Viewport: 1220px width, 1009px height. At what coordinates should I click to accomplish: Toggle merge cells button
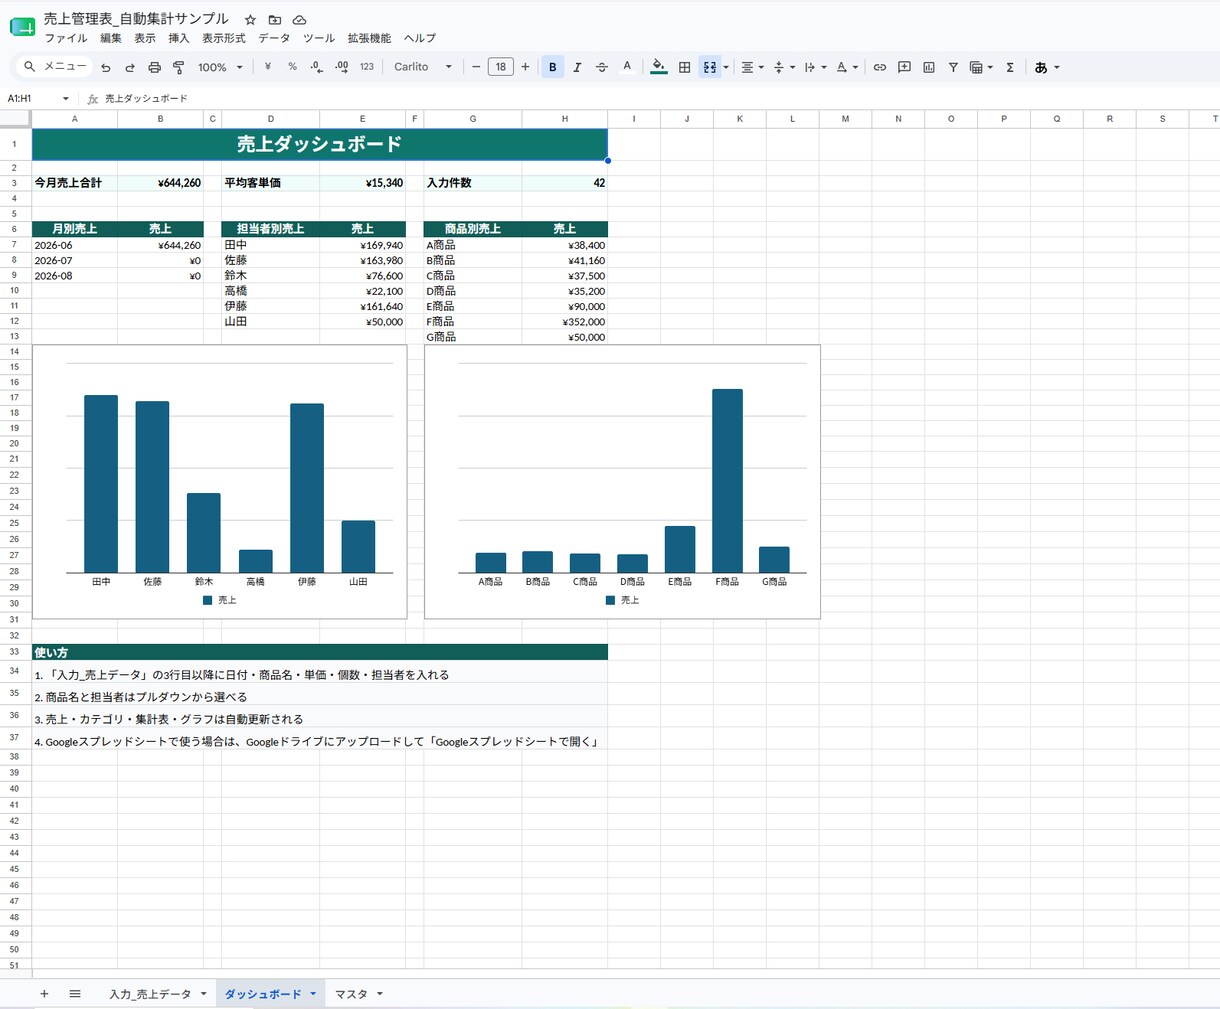tap(710, 67)
